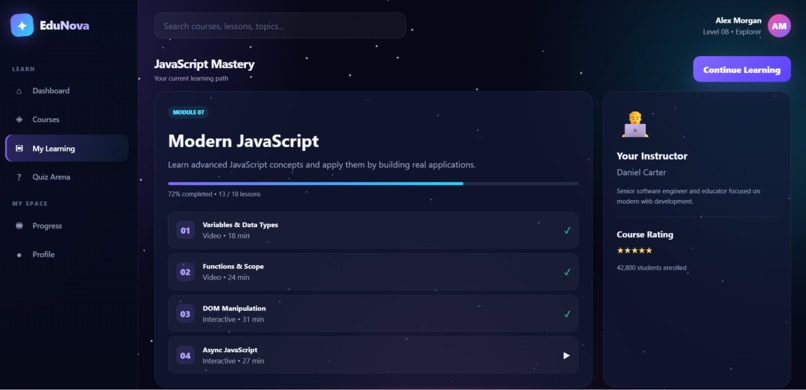Click the 72% completed lessons text

pos(214,194)
